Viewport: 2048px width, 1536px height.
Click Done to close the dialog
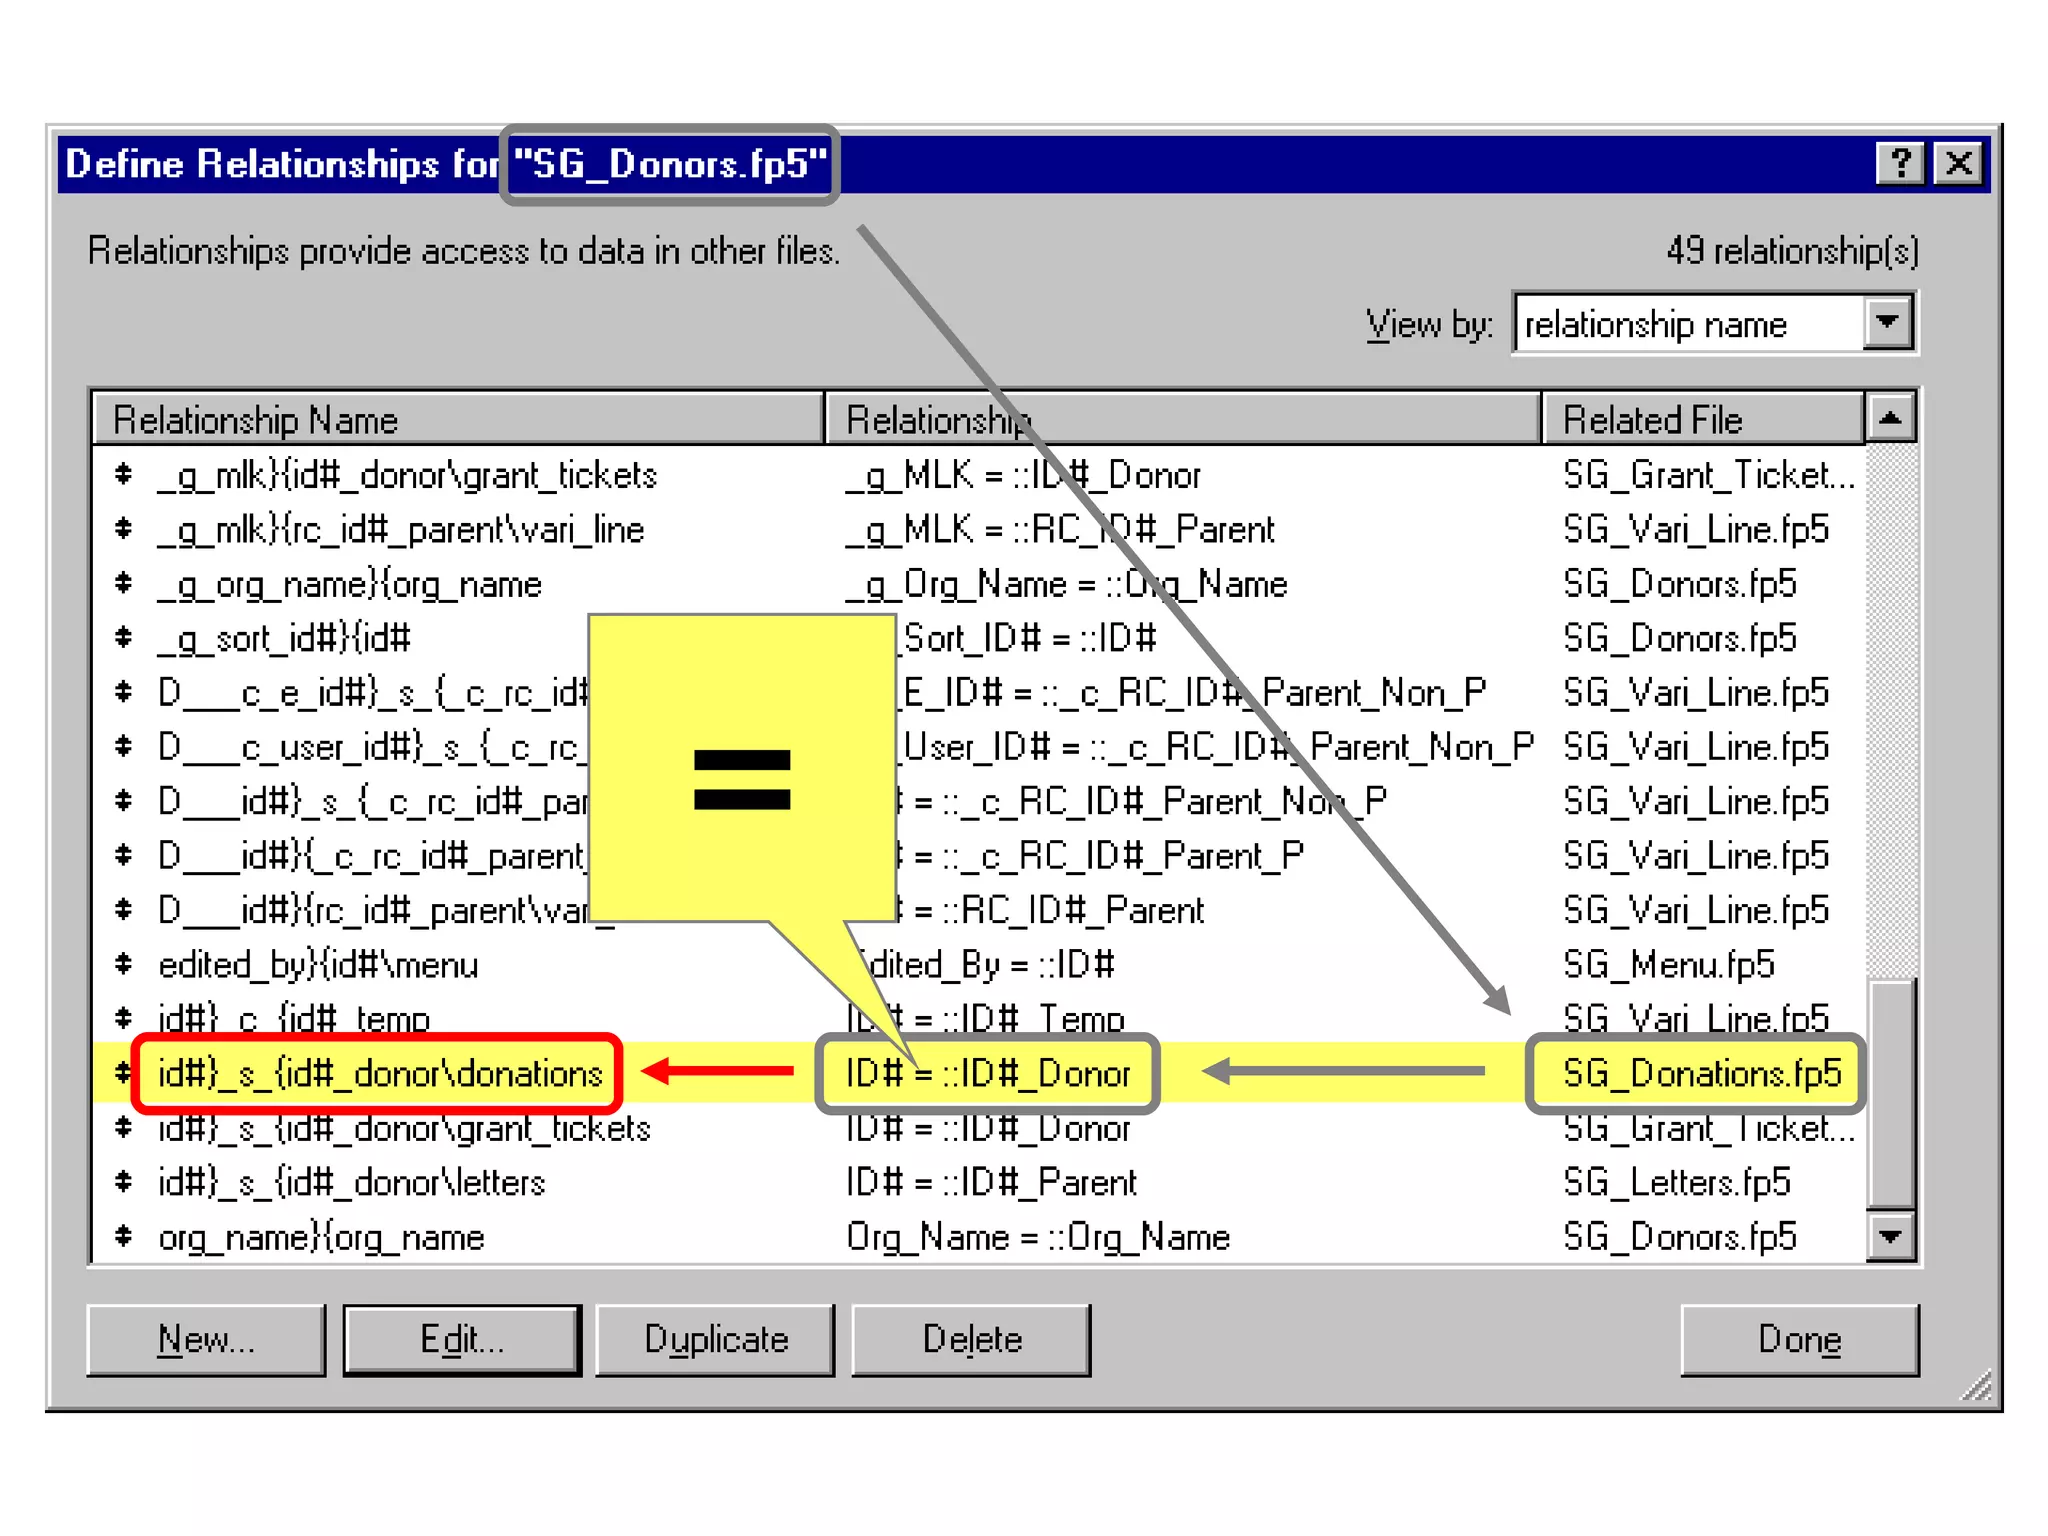pos(1799,1340)
